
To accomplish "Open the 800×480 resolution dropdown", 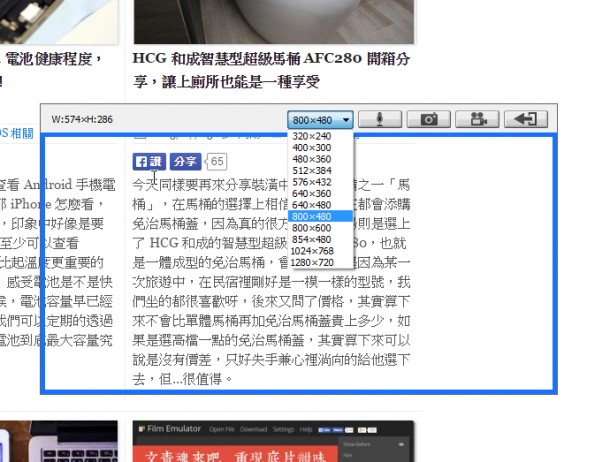I will (320, 120).
